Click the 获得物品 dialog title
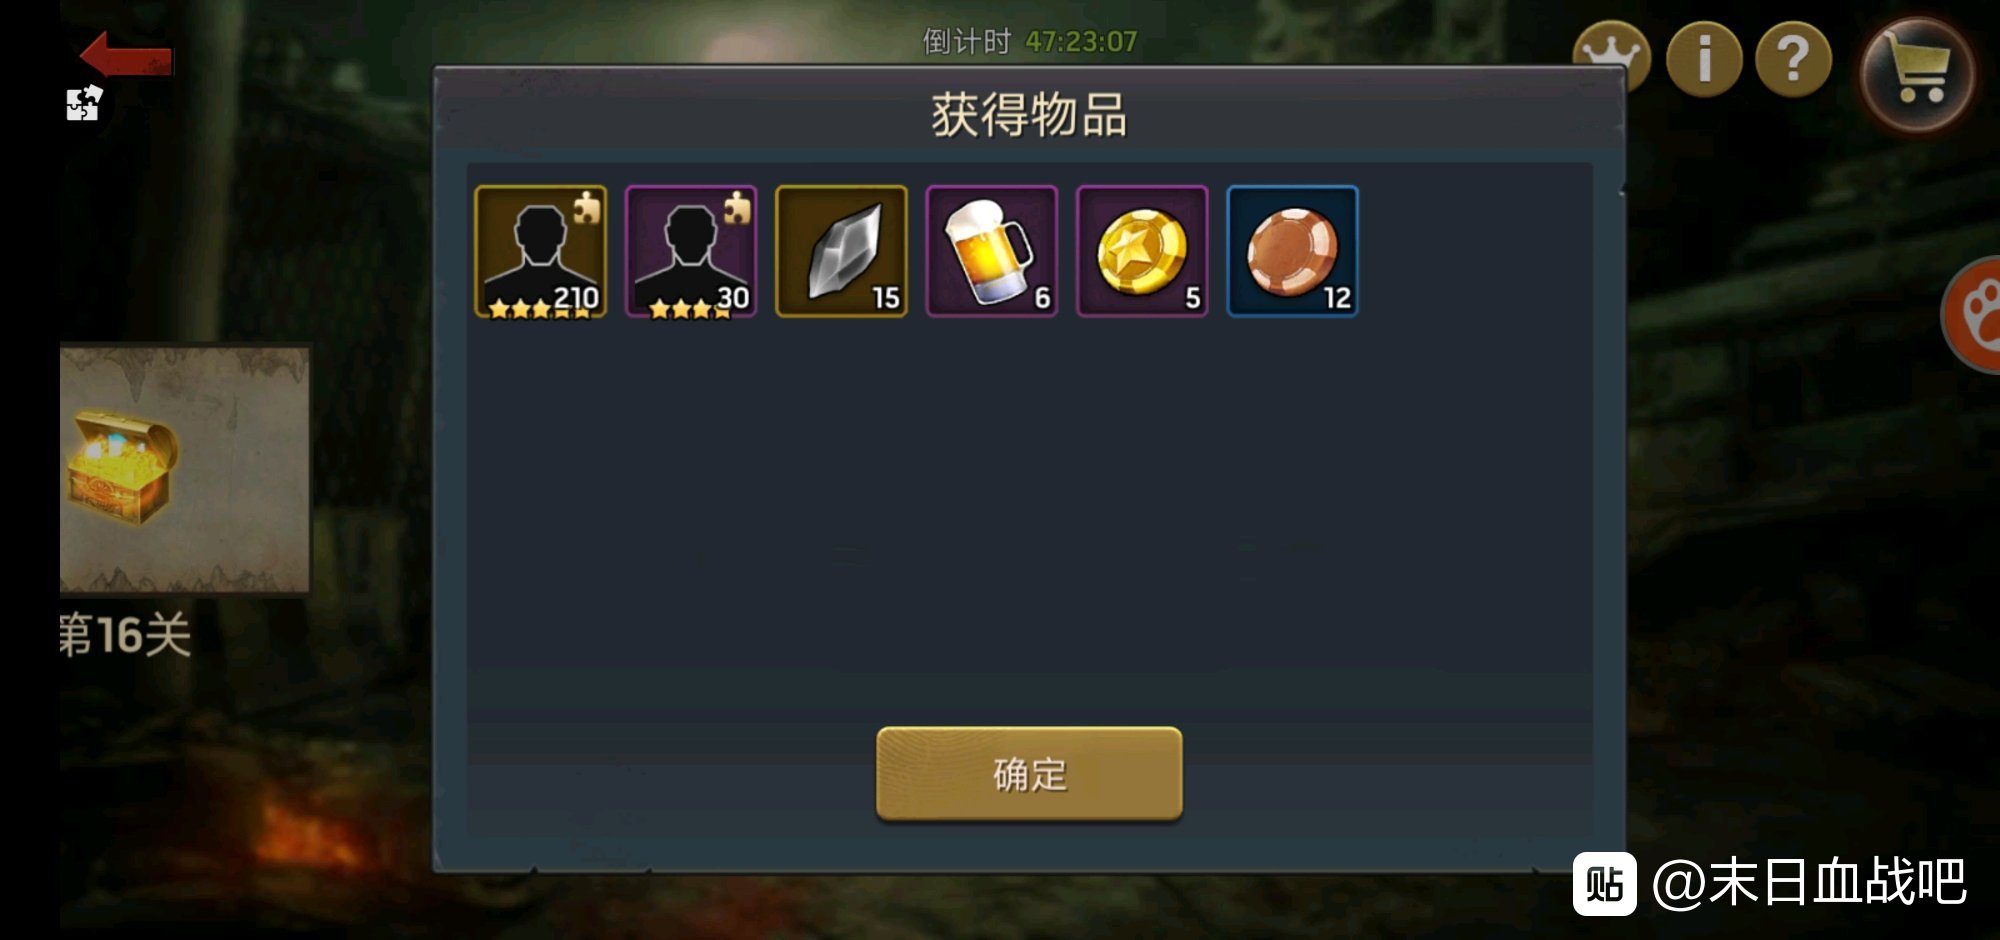 (1029, 115)
